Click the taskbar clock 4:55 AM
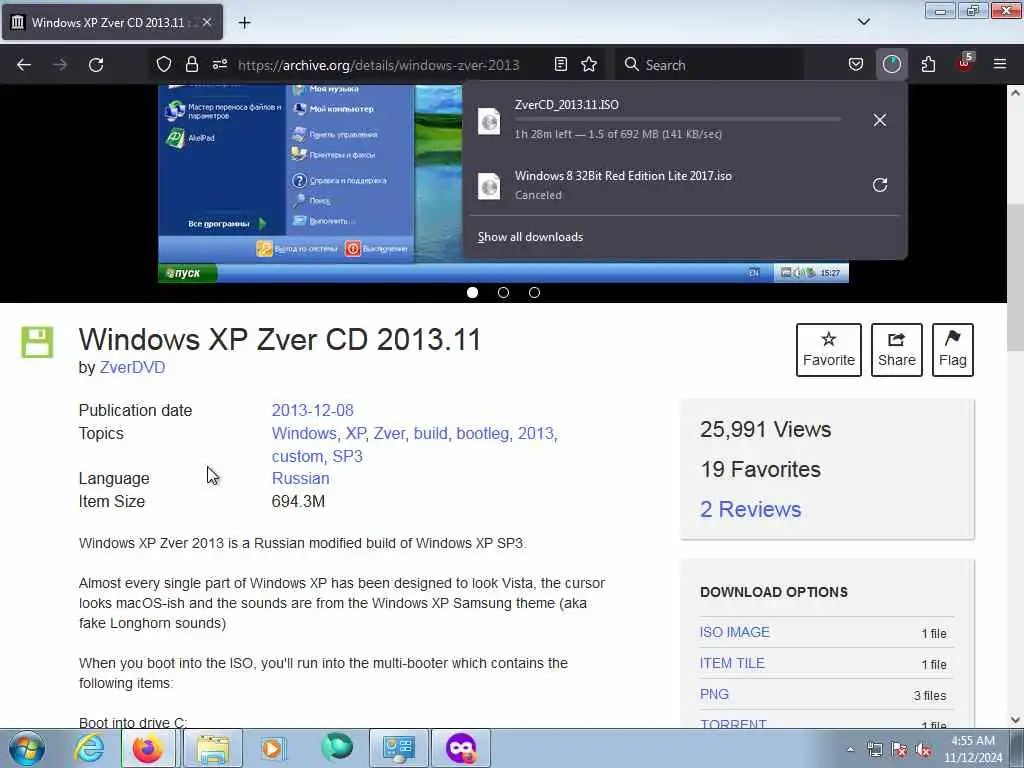The height and width of the screenshot is (768, 1024). [x=973, y=749]
